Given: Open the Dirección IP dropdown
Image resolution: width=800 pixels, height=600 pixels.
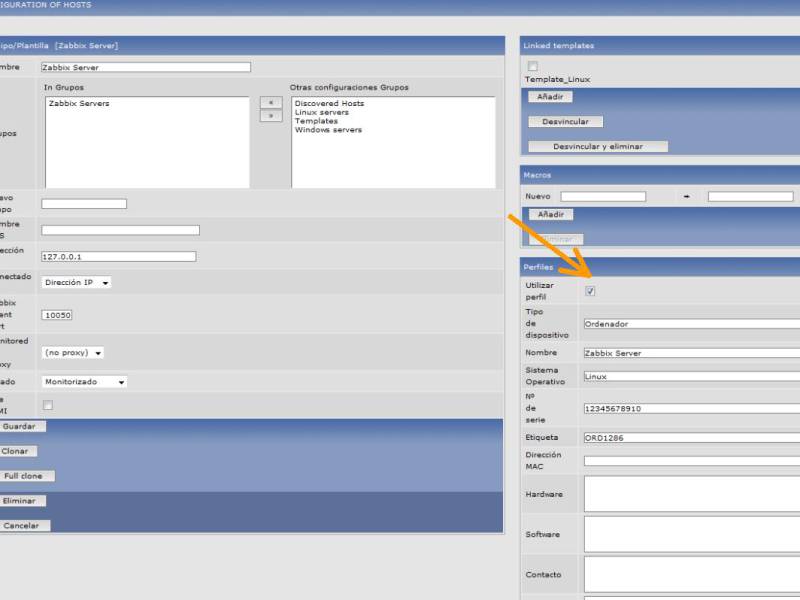Looking at the screenshot, I should click(77, 283).
